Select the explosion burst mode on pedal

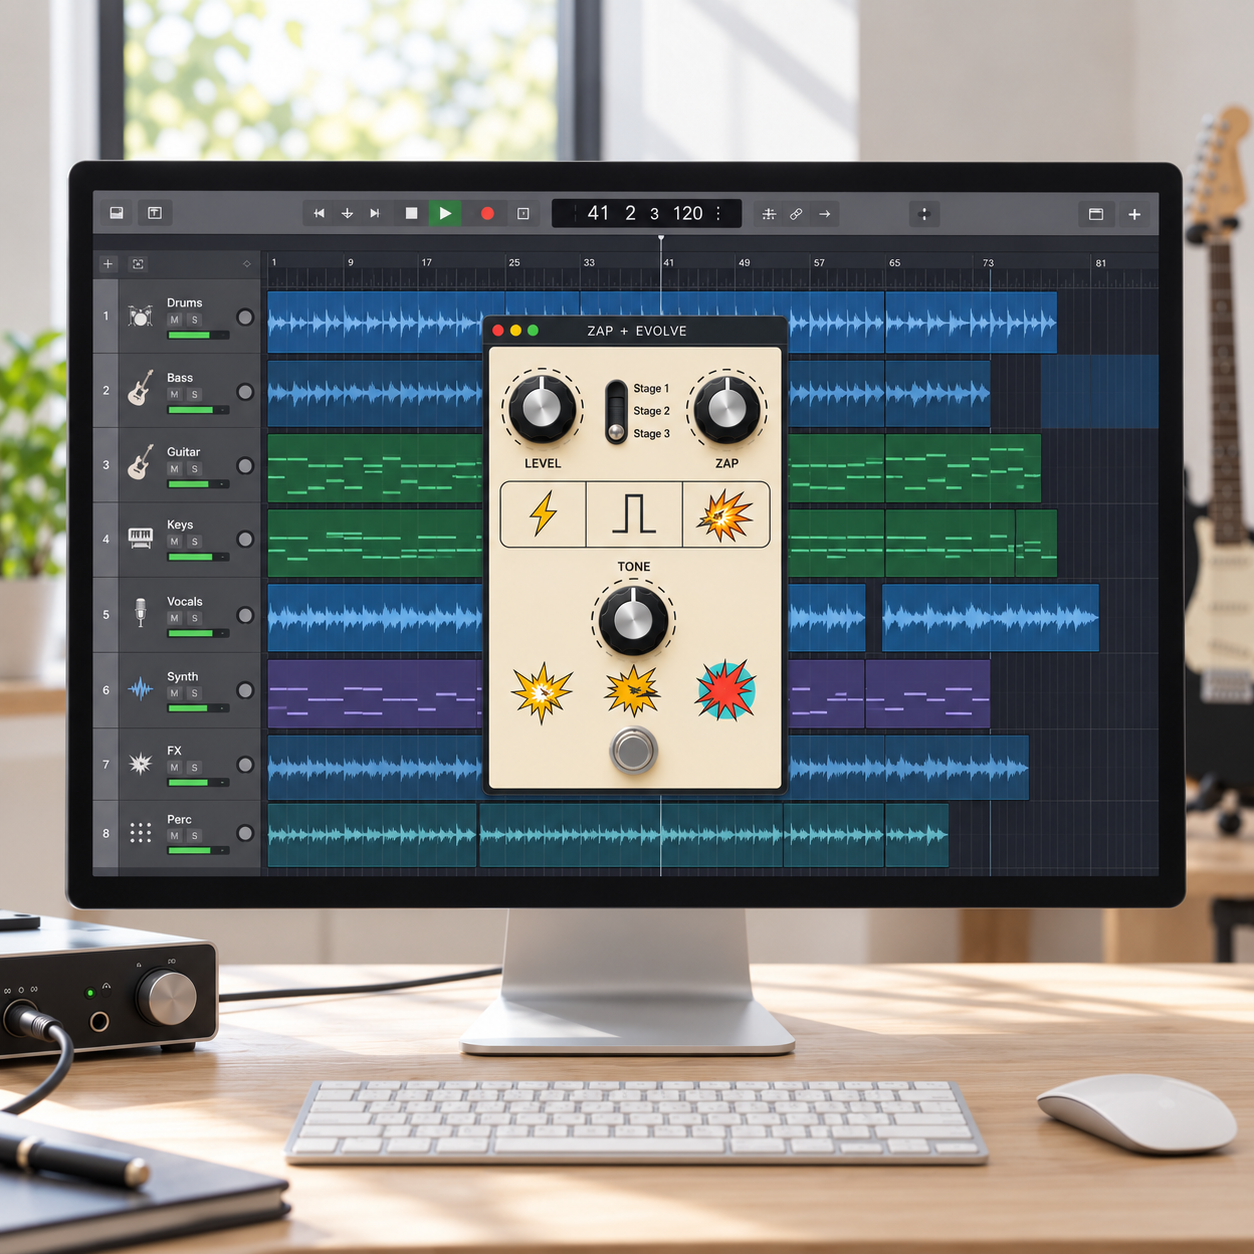click(x=726, y=514)
